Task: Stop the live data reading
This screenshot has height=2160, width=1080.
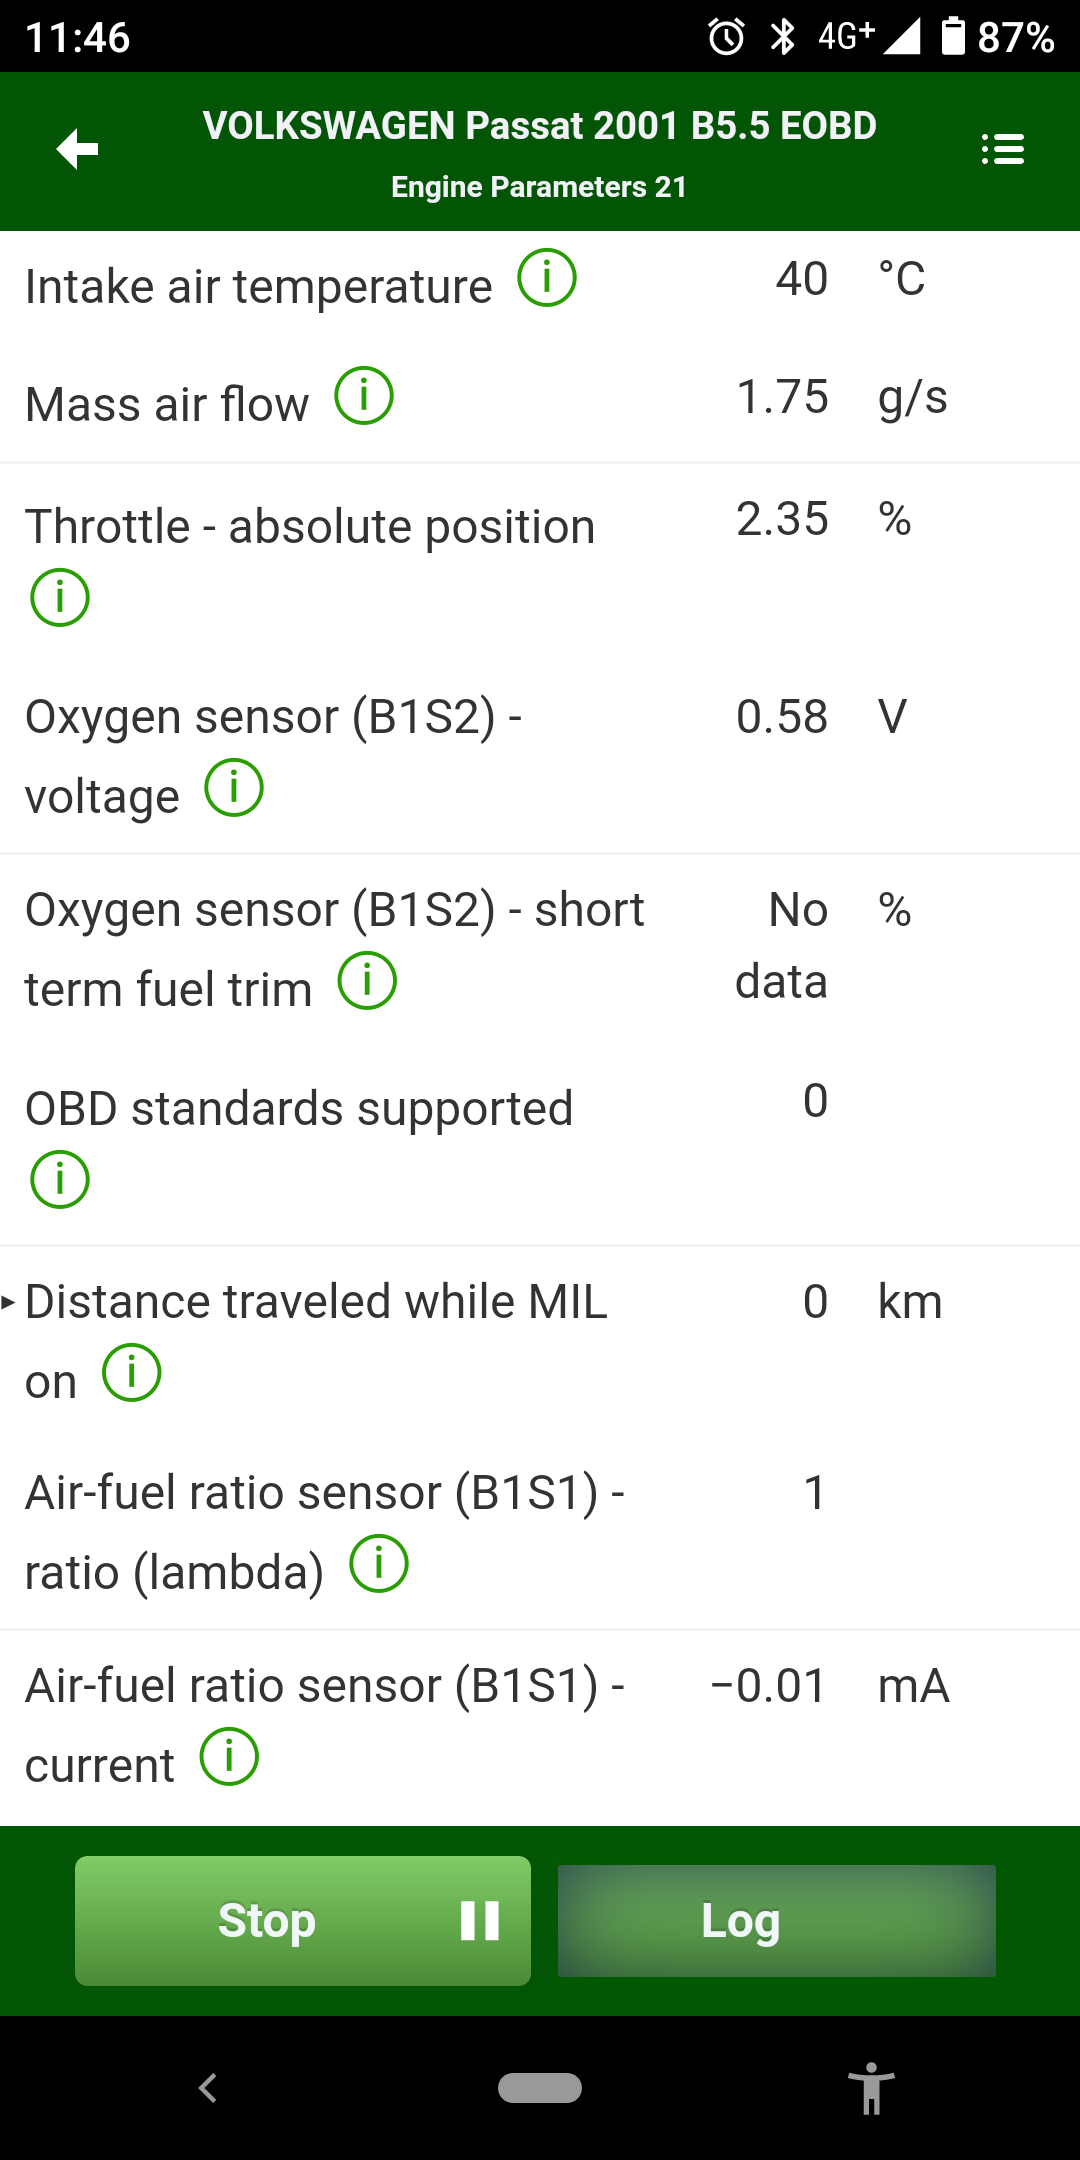Action: tap(302, 1921)
